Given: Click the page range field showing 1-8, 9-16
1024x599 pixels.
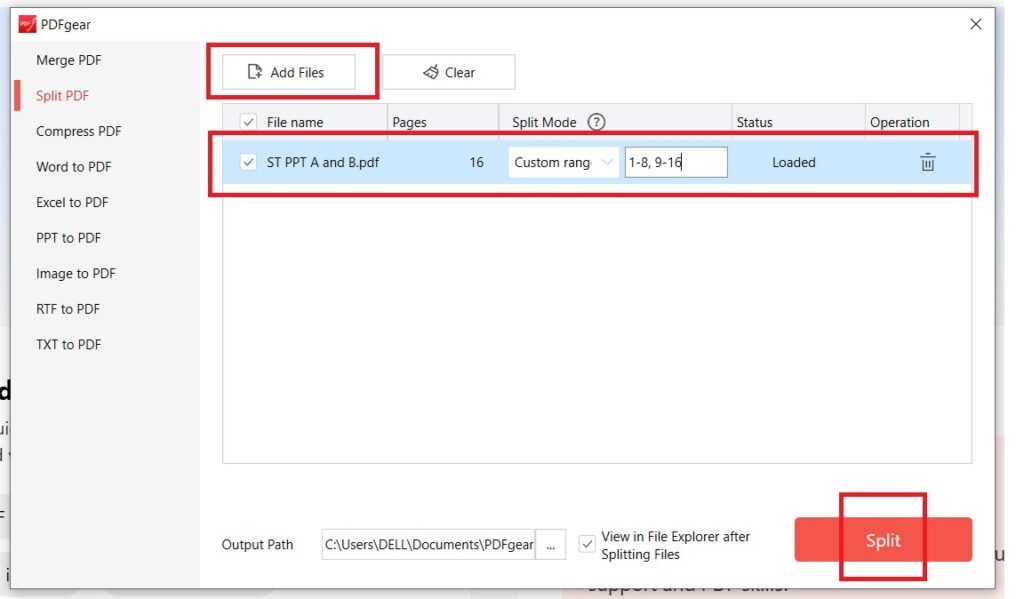Looking at the screenshot, I should click(676, 162).
